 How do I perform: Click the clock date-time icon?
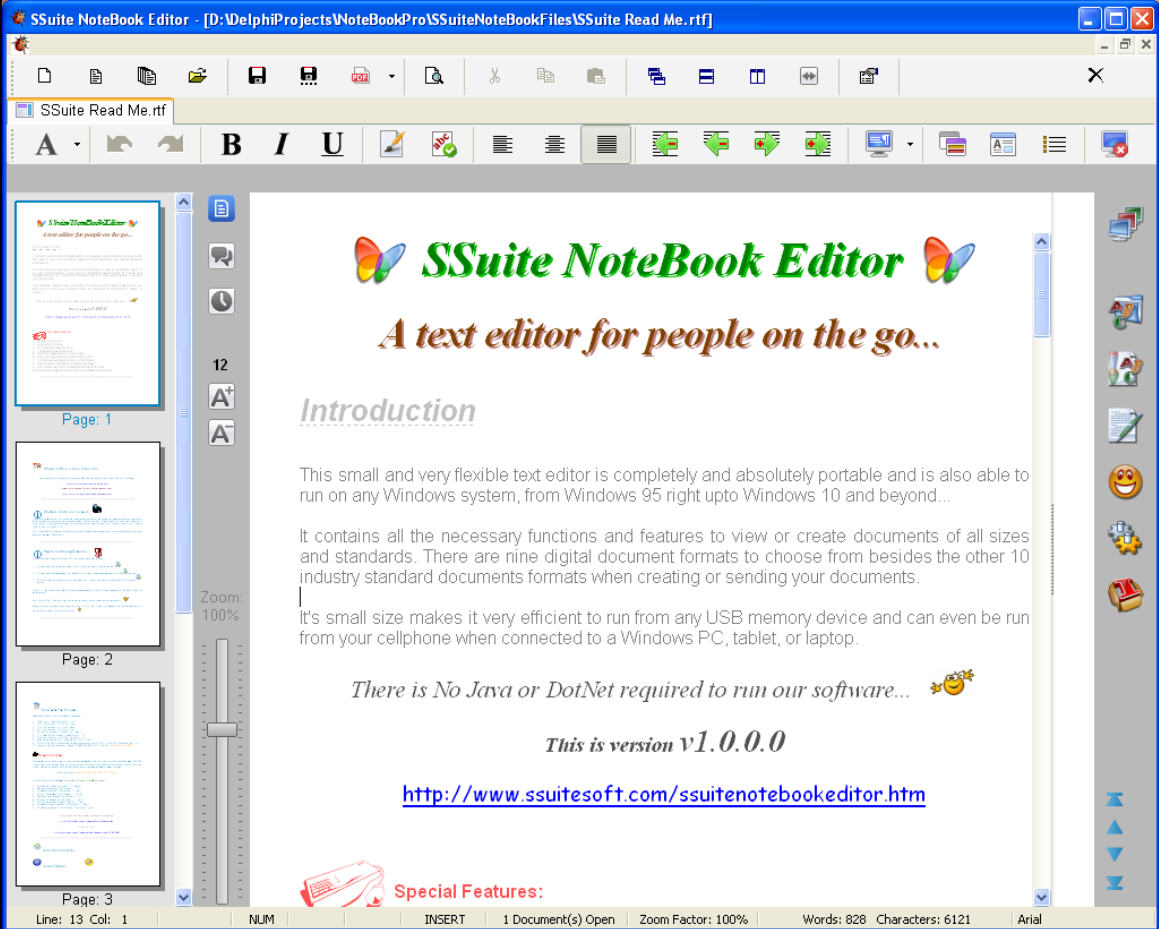(221, 301)
